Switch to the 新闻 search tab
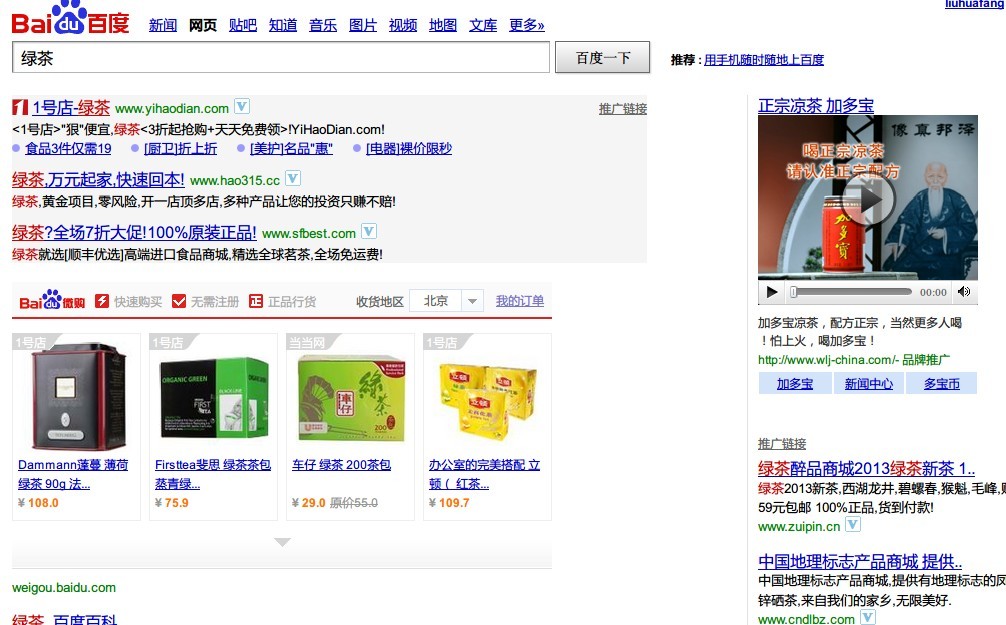Image resolution: width=1006 pixels, height=625 pixels. tap(163, 25)
